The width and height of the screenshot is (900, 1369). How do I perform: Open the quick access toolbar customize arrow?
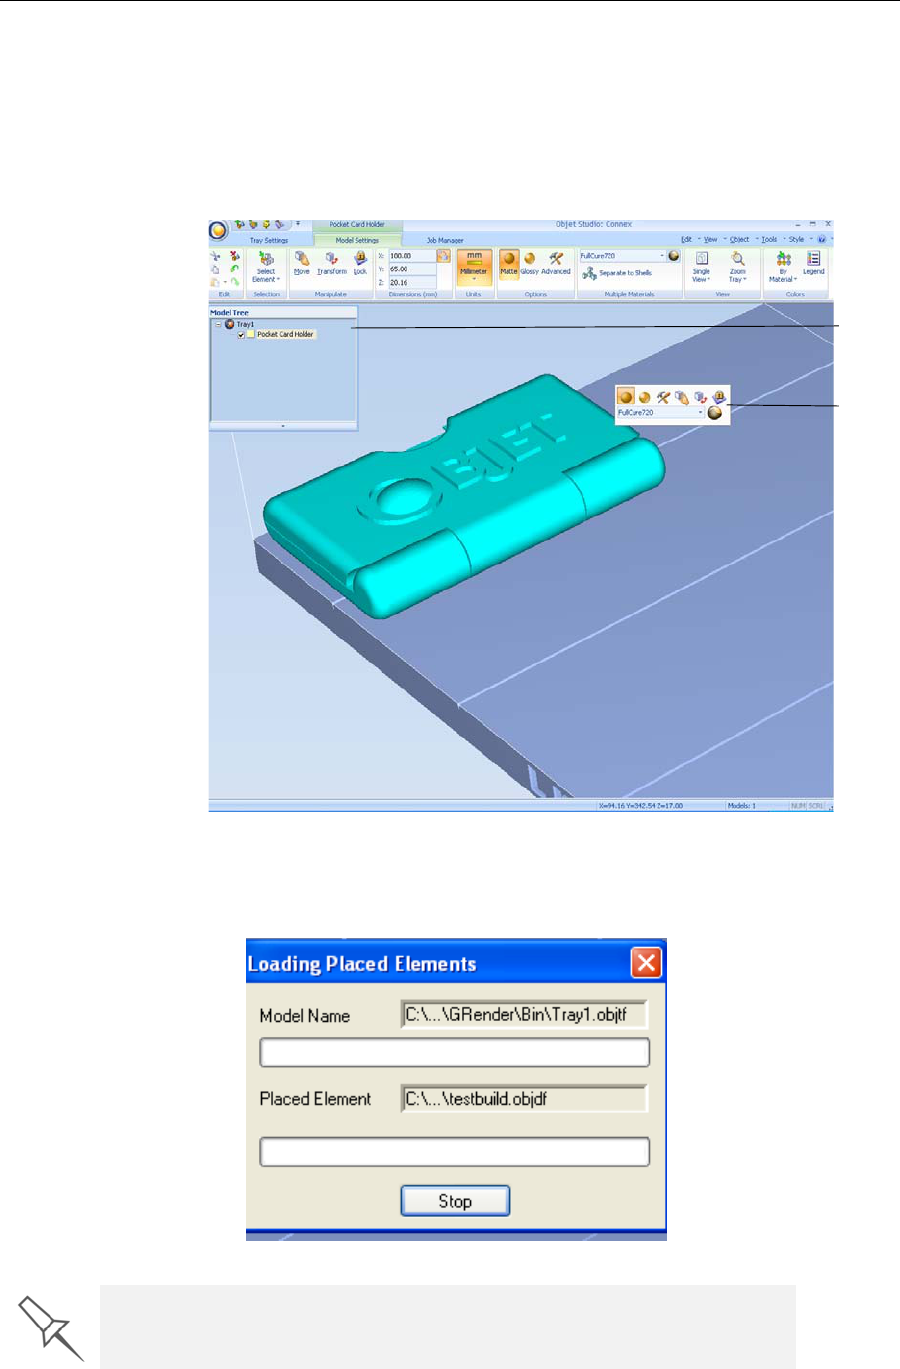[x=297, y=225]
